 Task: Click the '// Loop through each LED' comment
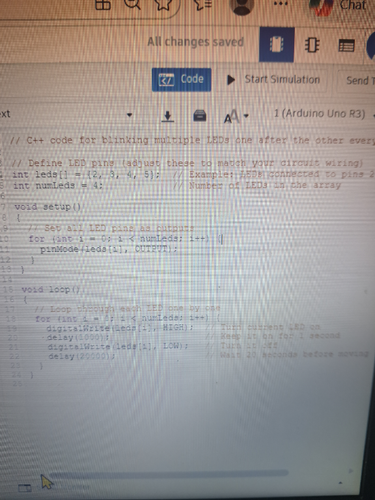[x=127, y=309]
